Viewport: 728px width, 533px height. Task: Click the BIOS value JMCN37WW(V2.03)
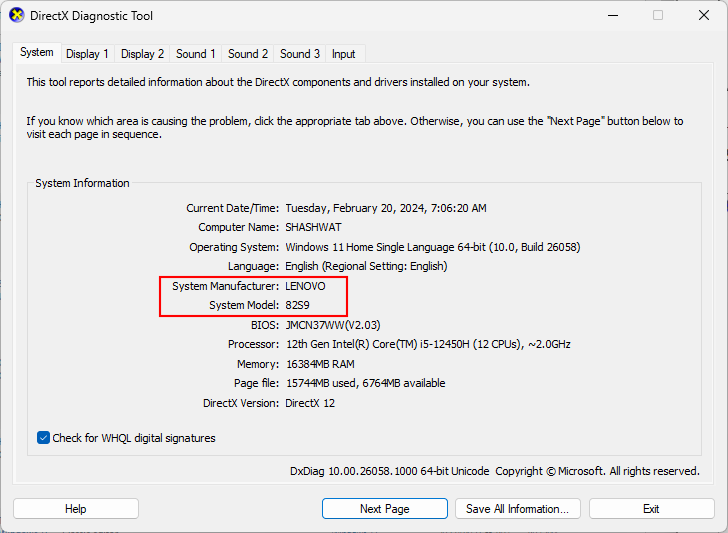click(333, 325)
